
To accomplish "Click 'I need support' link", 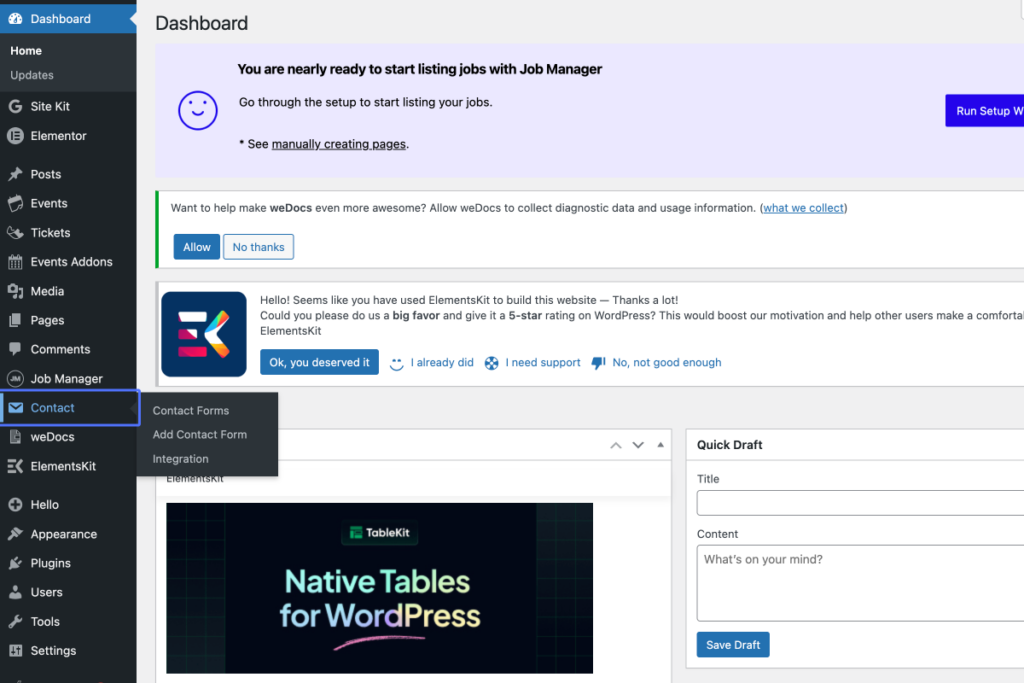I will pyautogui.click(x=543, y=362).
